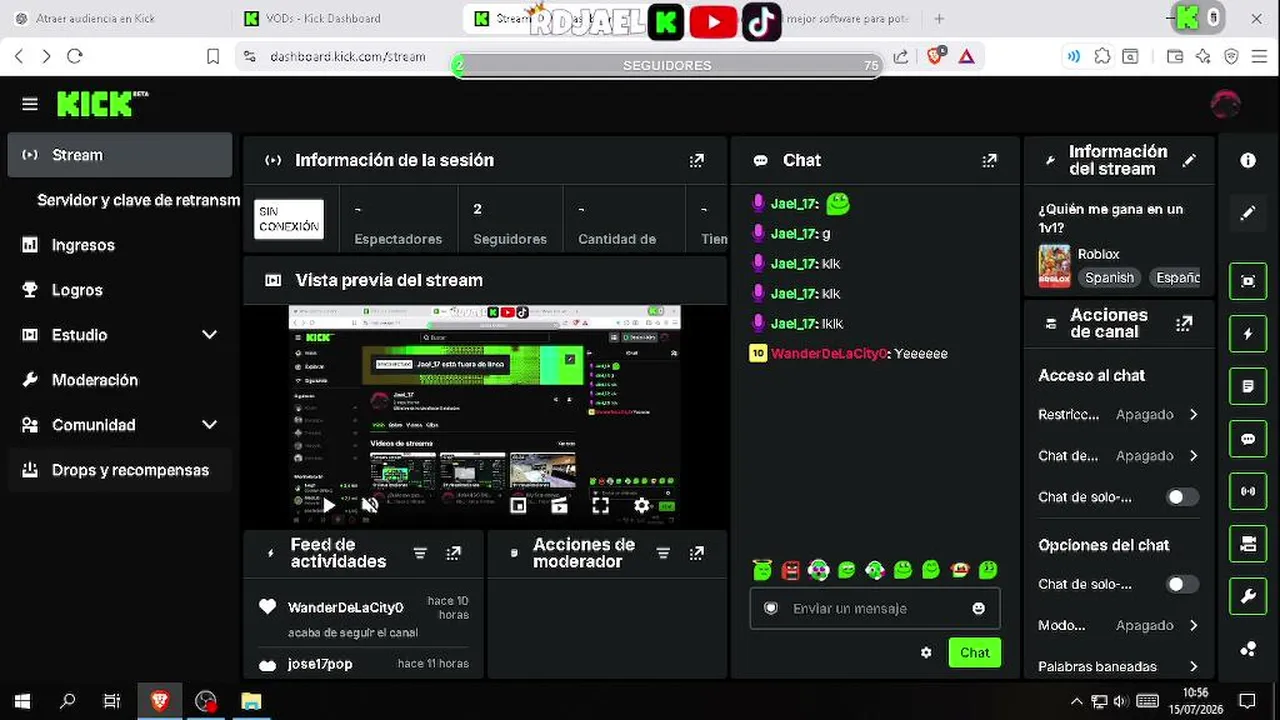The image size is (1280, 720).
Task: Toggle the stream preview widget icon in the right rail
Action: (x=1248, y=281)
